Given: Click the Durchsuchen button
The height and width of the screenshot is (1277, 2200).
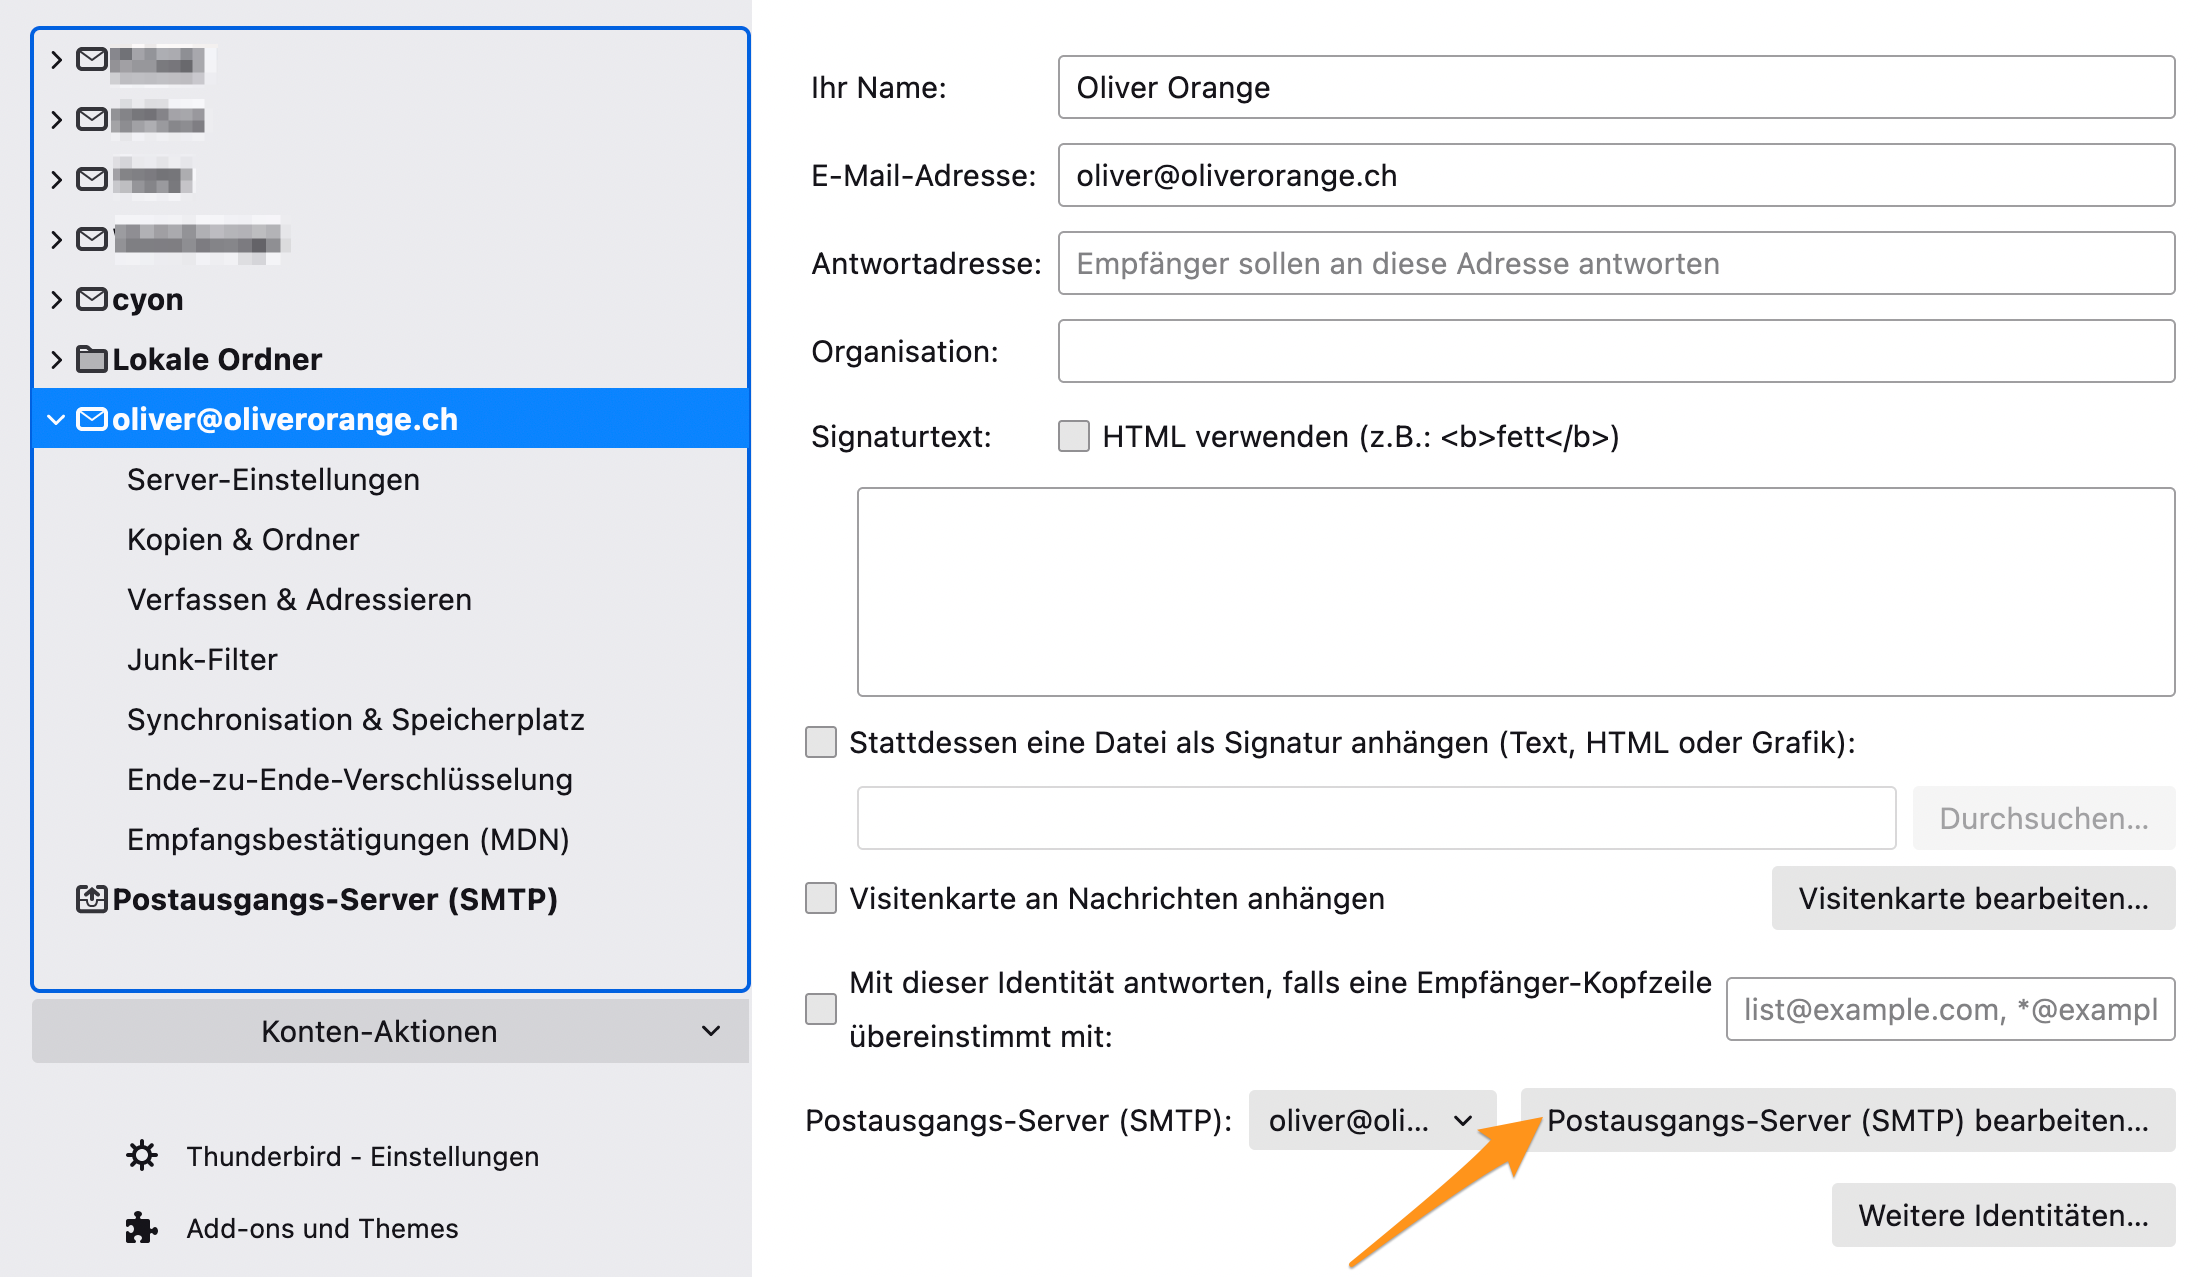Looking at the screenshot, I should pyautogui.click(x=2044, y=818).
